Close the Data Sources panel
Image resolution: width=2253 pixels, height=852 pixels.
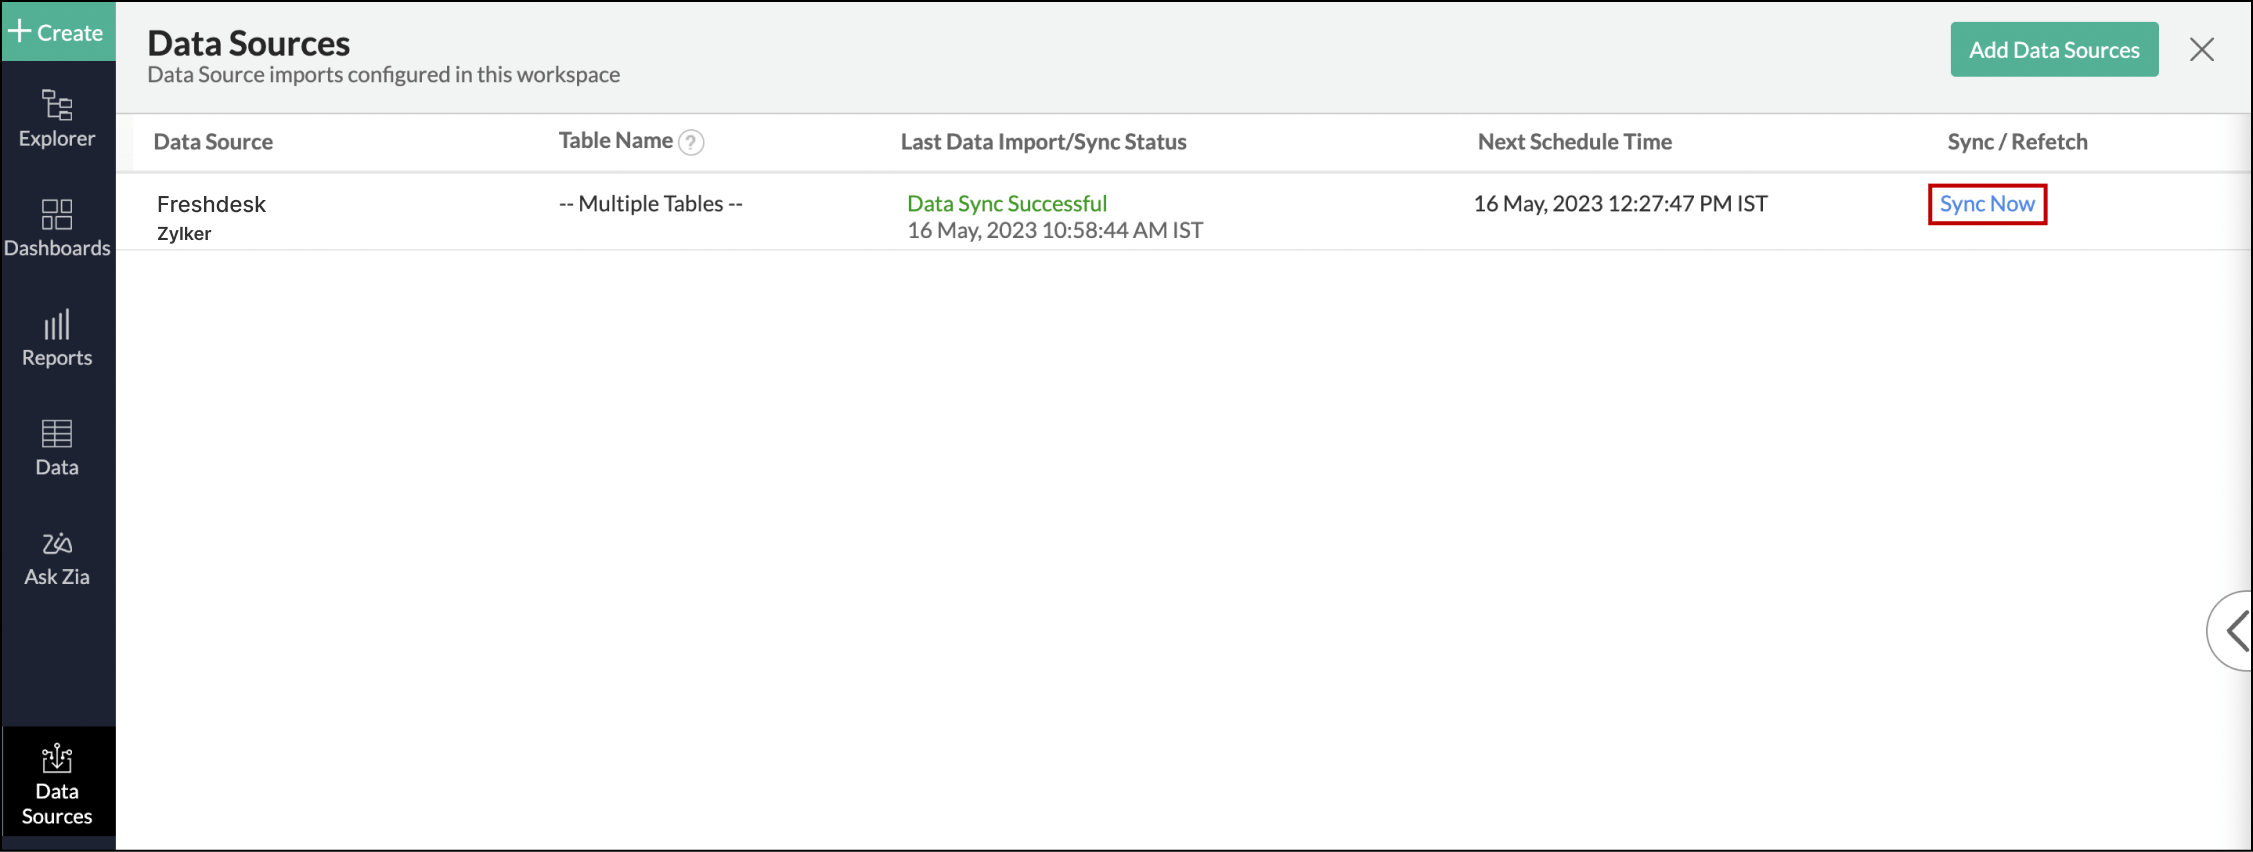tap(2201, 50)
